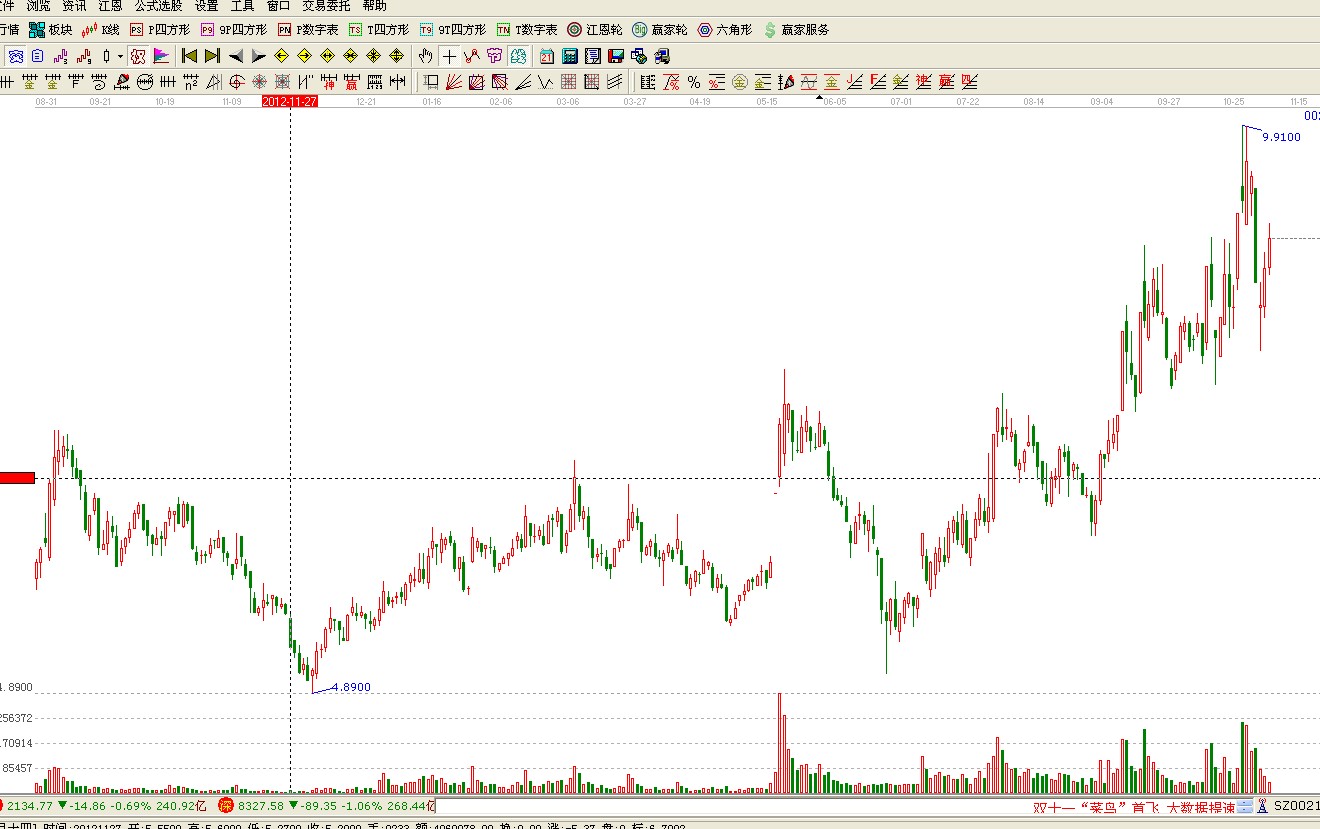Viewport: 1320px width, 829px height.
Task: Open the P四方形 tool
Action: (x=160, y=30)
